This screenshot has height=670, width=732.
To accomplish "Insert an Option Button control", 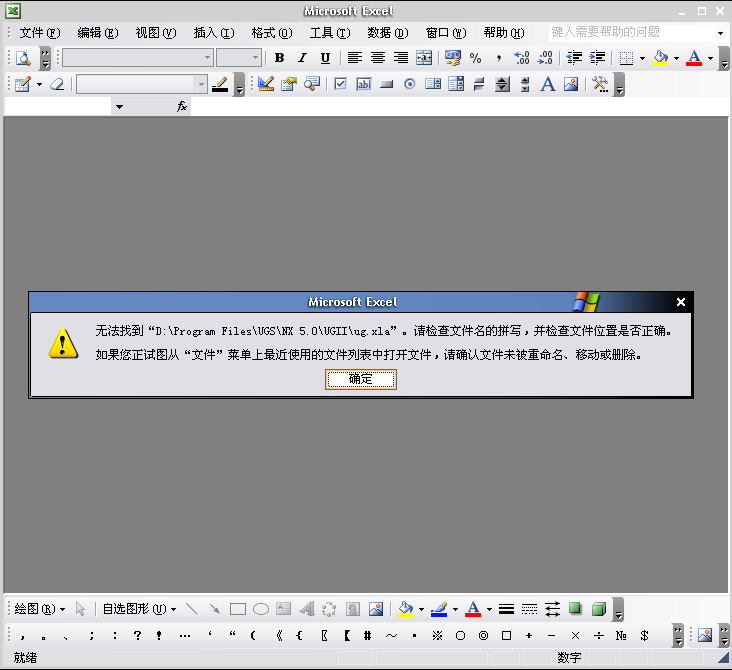I will pyautogui.click(x=409, y=85).
